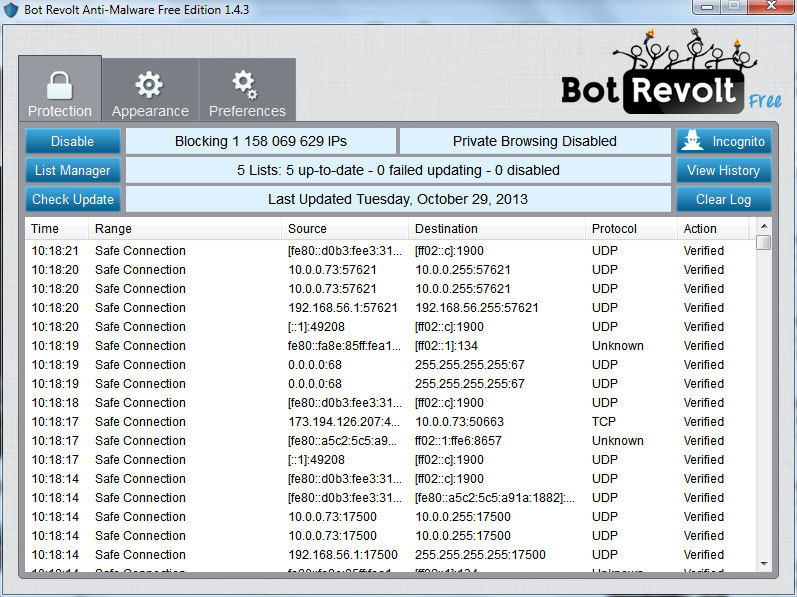The width and height of the screenshot is (797, 597).
Task: Select the TCP protocol cell
Action: 603,422
